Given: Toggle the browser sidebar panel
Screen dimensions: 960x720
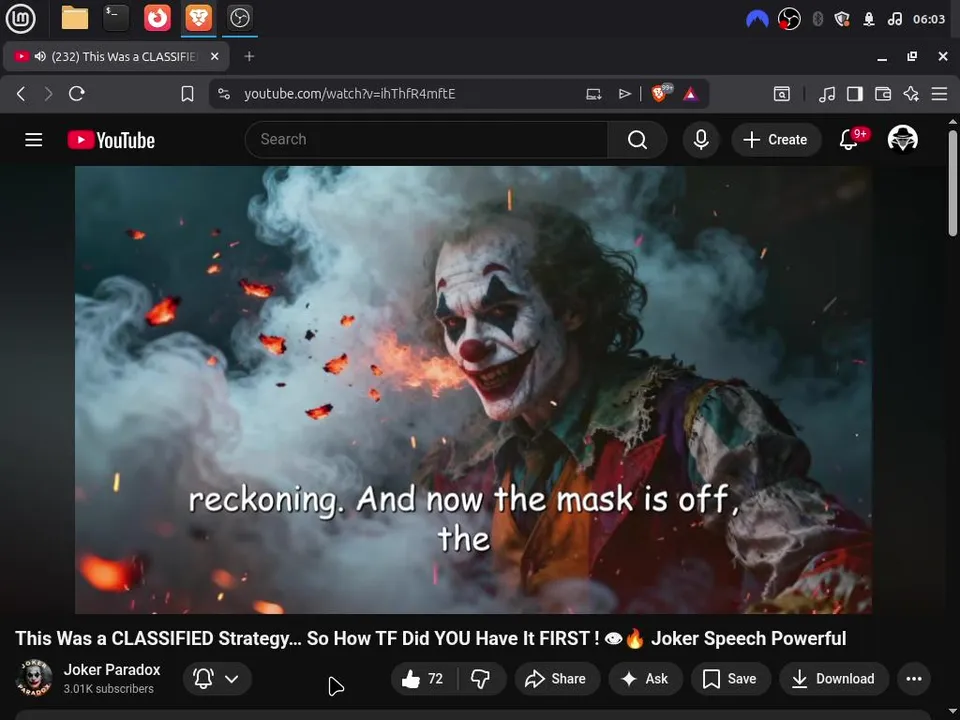Looking at the screenshot, I should [x=855, y=94].
